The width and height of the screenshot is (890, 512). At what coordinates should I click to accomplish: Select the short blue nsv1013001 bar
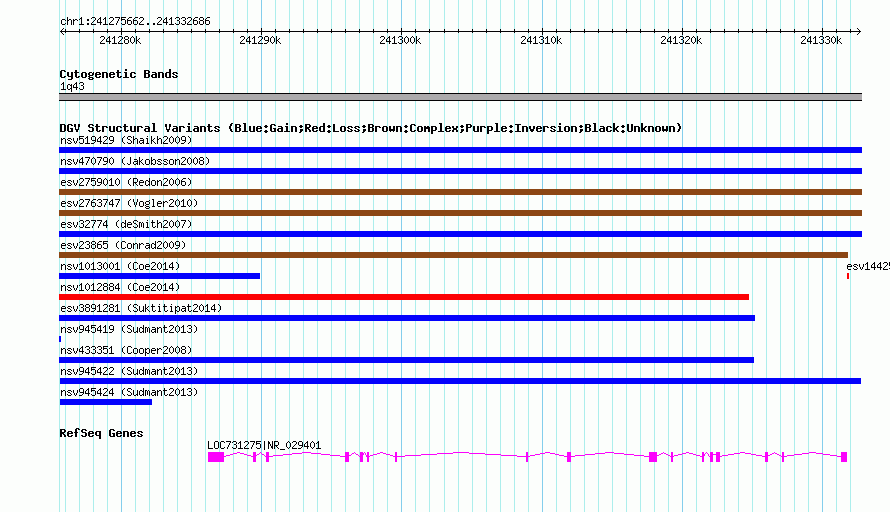pos(159,276)
